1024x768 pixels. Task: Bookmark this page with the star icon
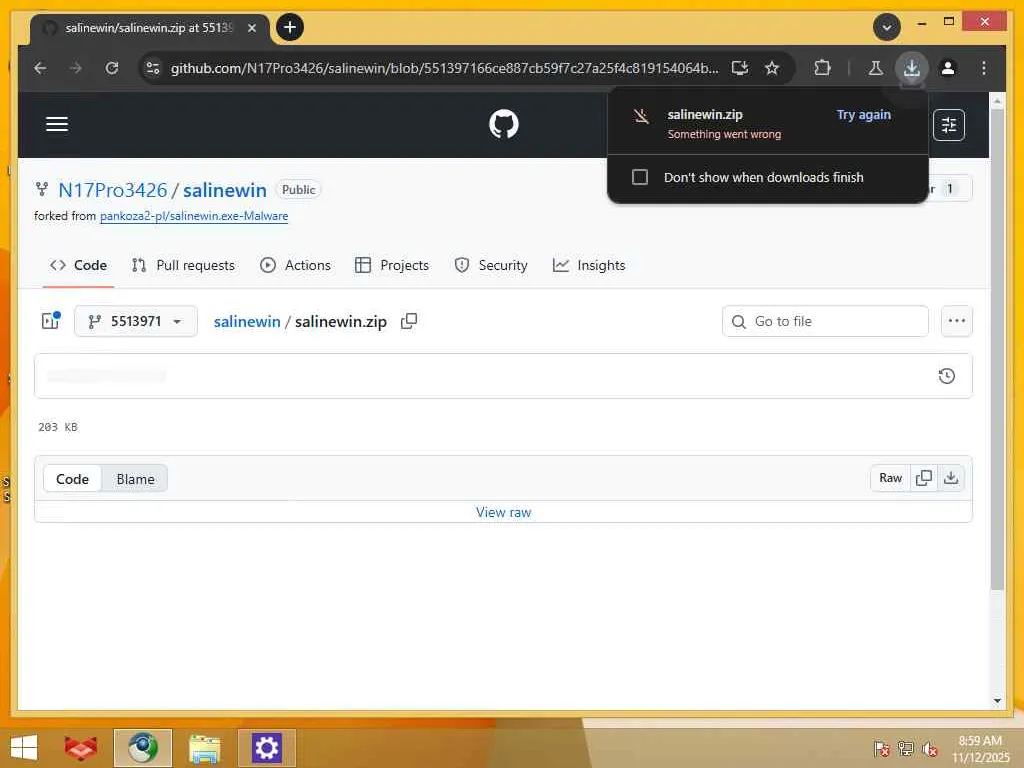pyautogui.click(x=772, y=68)
